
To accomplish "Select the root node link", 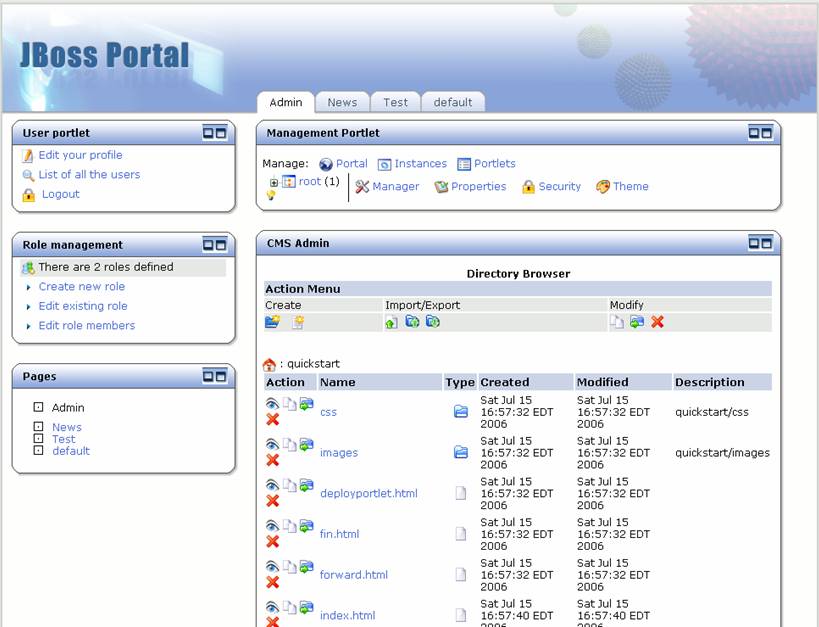I will (x=310, y=181).
